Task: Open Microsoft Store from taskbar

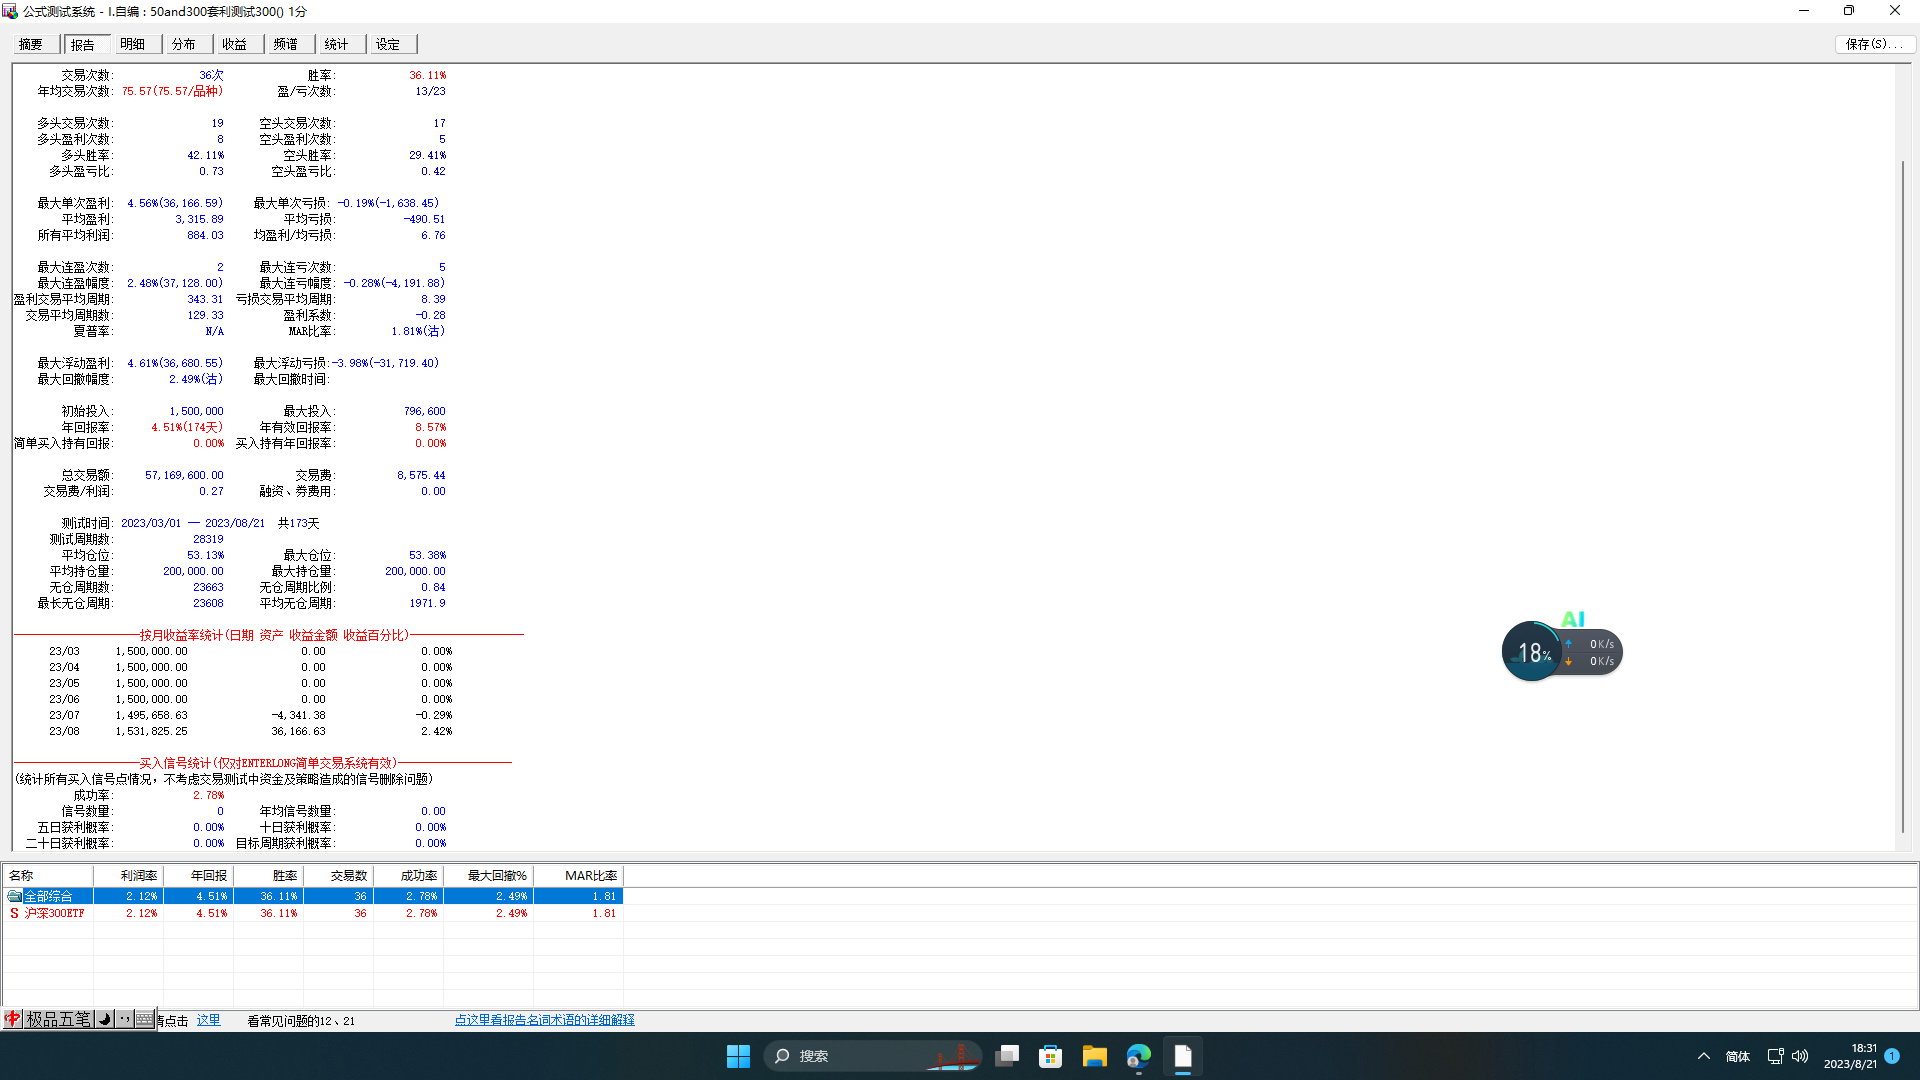Action: pyautogui.click(x=1050, y=1056)
